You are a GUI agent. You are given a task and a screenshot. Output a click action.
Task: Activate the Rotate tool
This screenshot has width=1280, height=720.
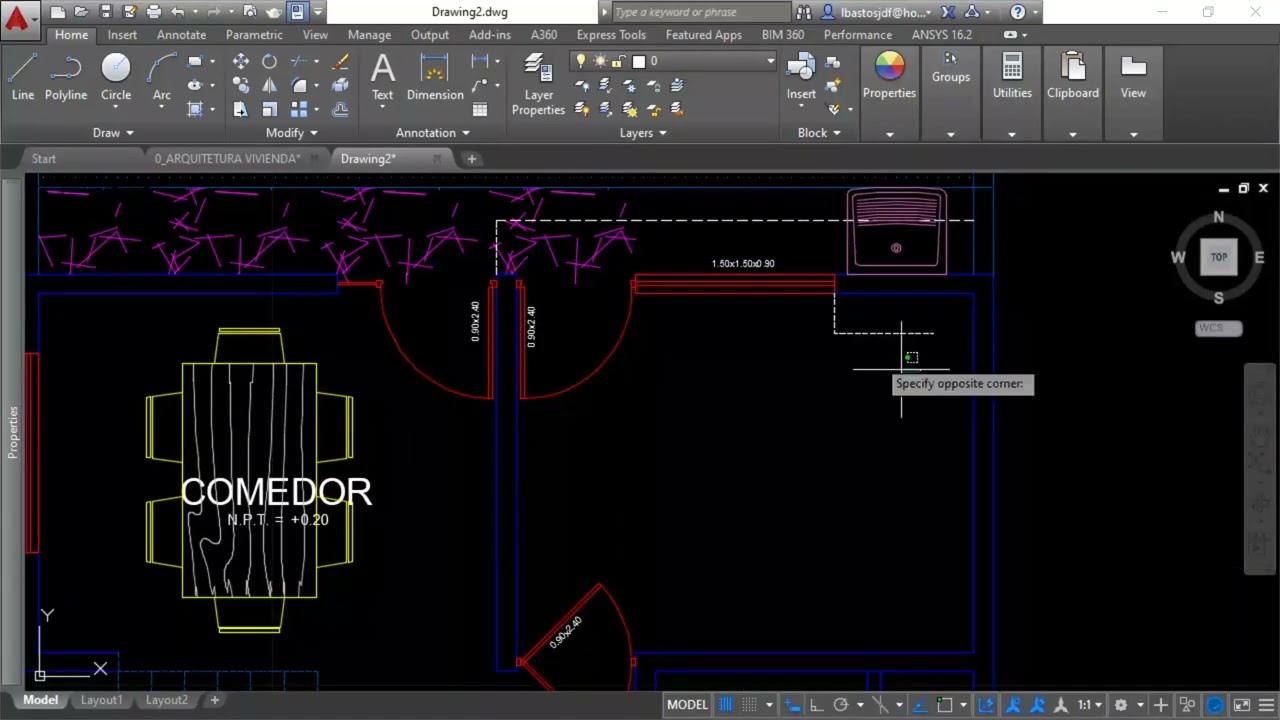point(269,61)
